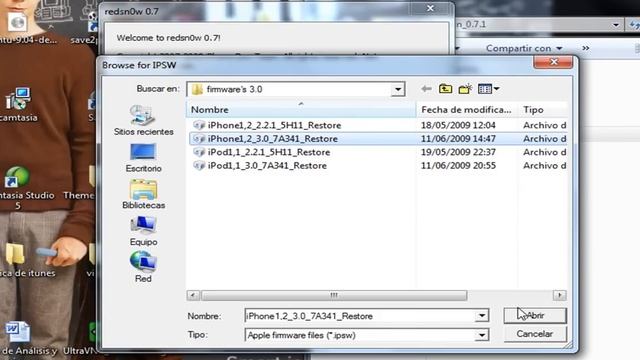640x360 pixels.
Task: Expand Explorer toolbar overflow chevron
Action: point(586,48)
